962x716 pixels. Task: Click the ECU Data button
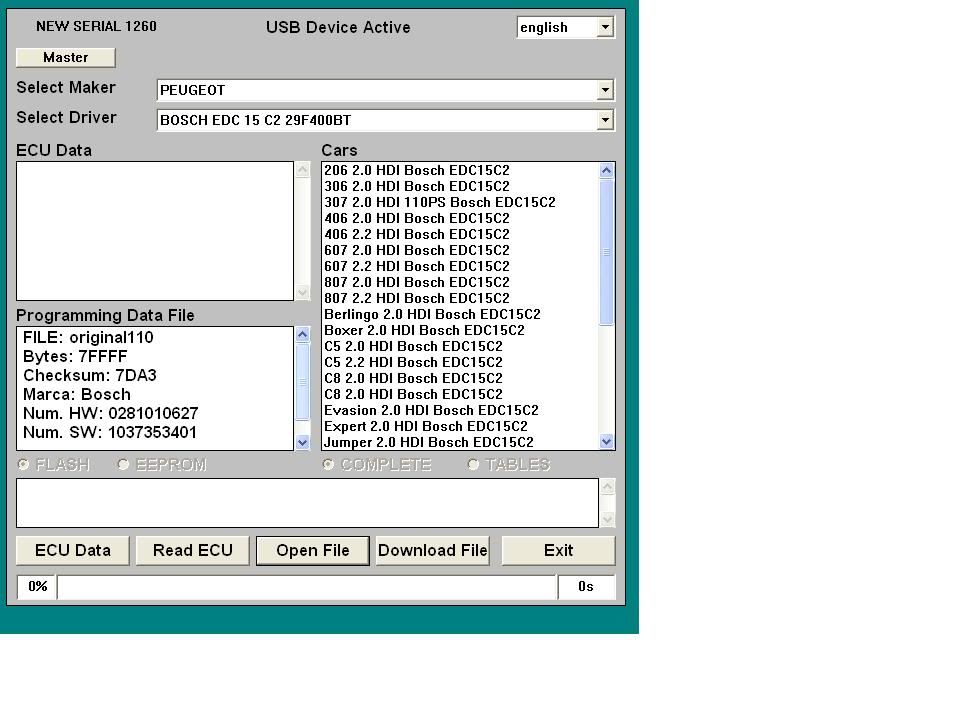(x=73, y=550)
